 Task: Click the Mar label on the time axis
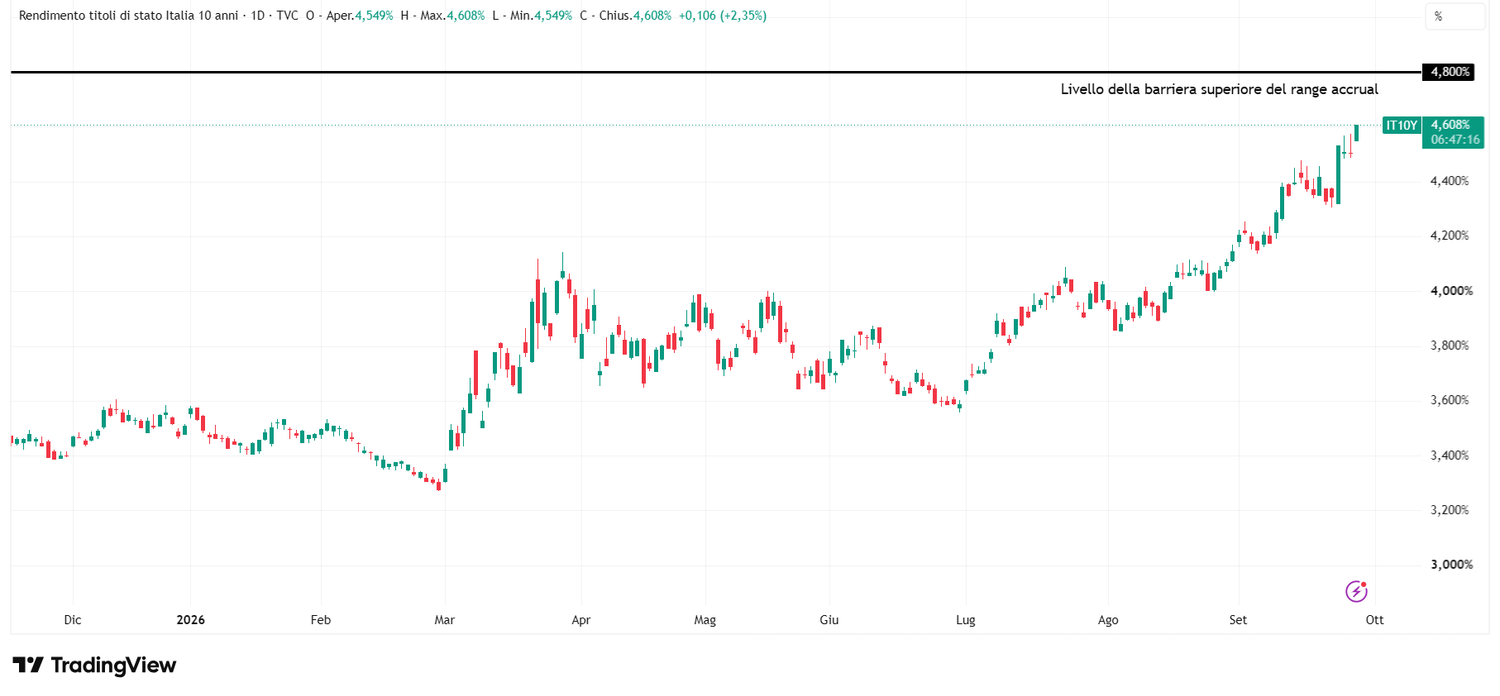pos(445,620)
